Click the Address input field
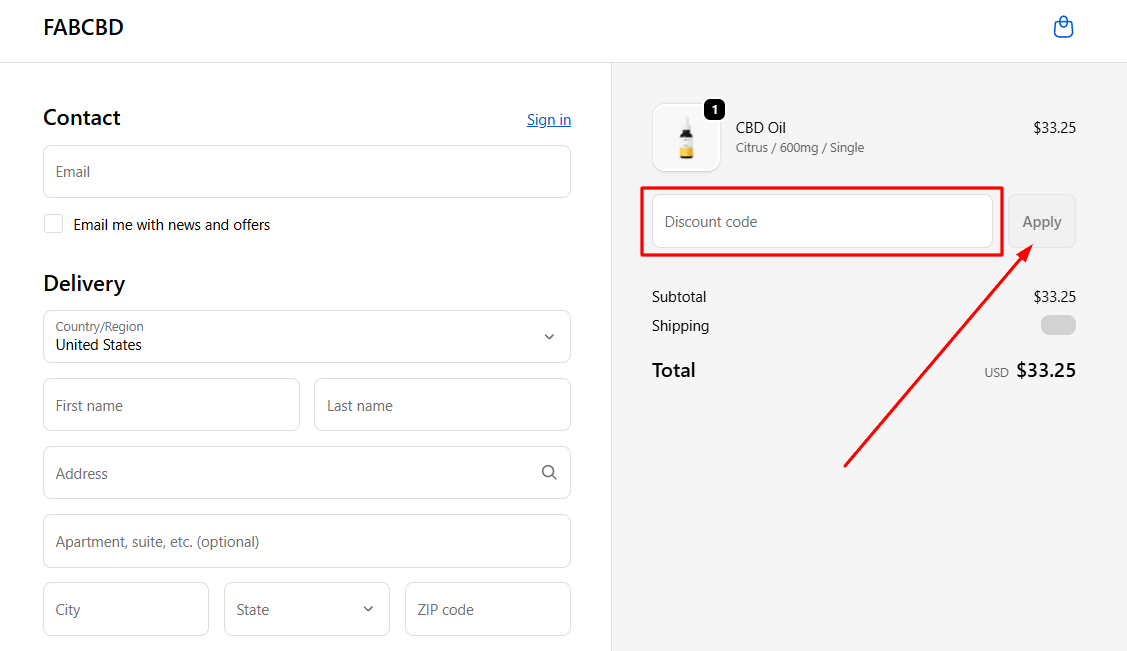 (x=307, y=473)
